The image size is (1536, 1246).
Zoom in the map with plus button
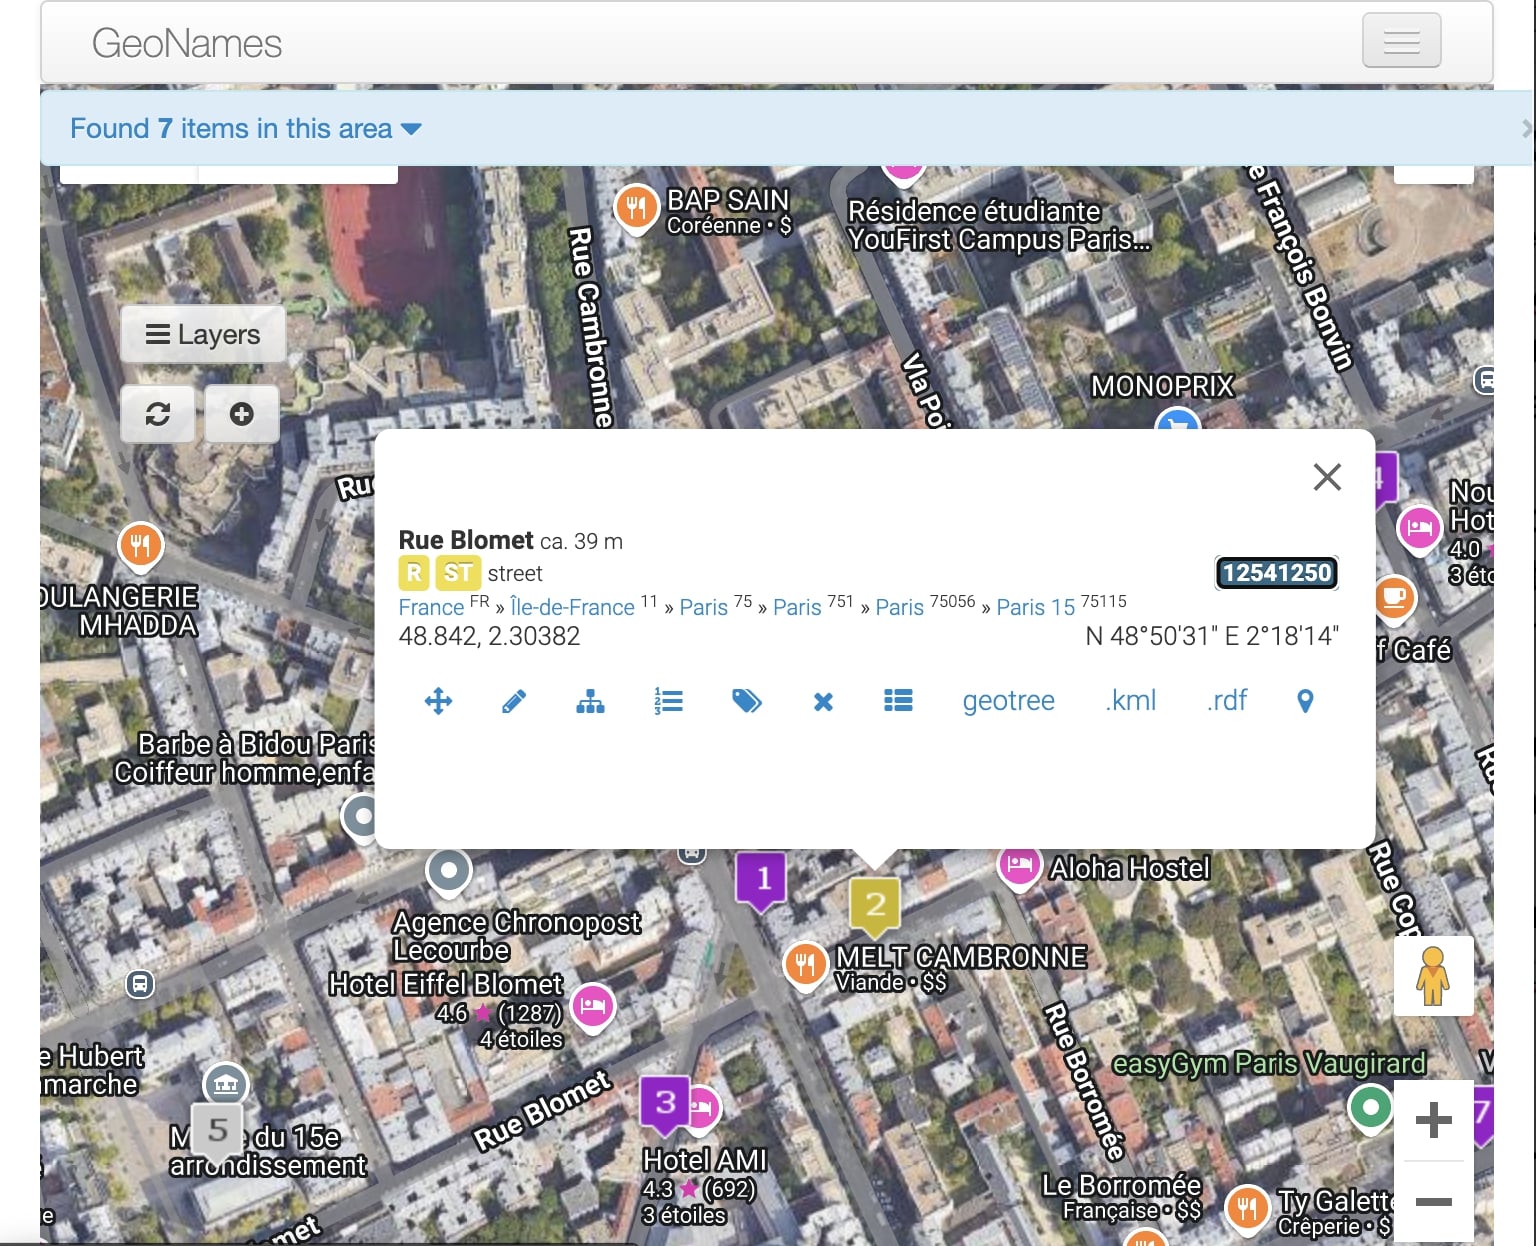point(1433,1120)
